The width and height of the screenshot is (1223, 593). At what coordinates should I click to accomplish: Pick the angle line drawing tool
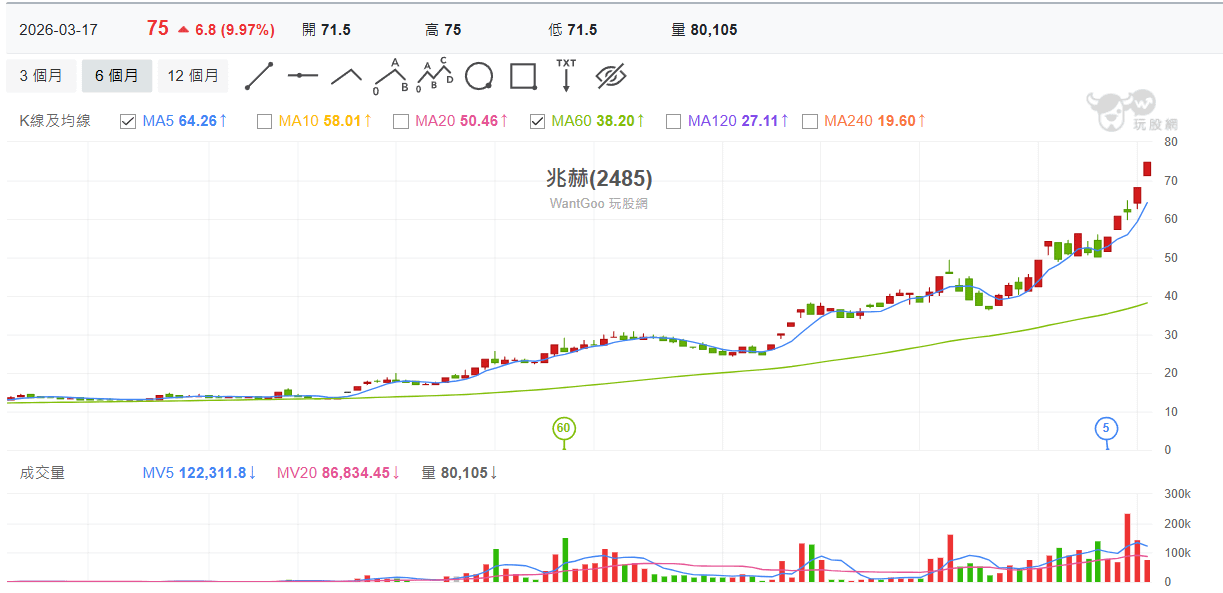pyautogui.click(x=346, y=76)
